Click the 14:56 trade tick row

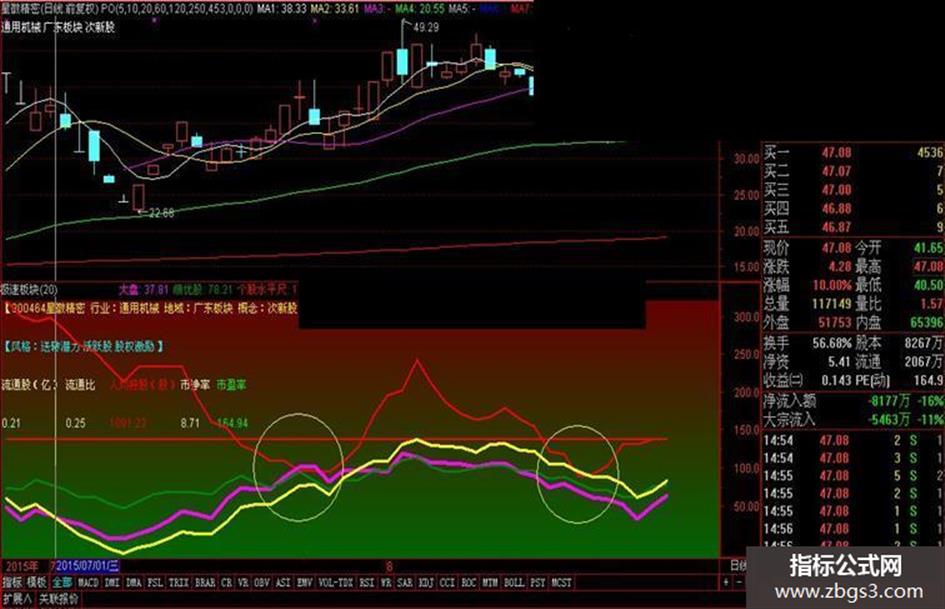(853, 529)
